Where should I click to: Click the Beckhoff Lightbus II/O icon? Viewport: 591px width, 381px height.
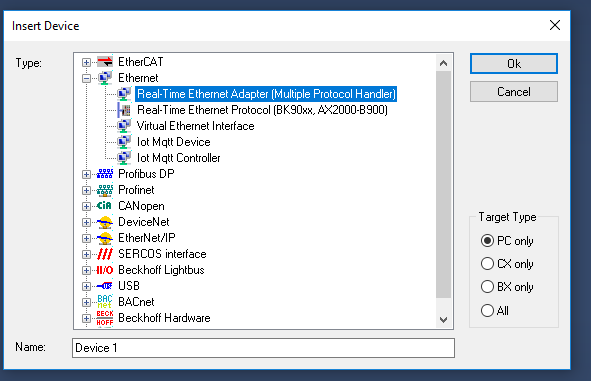tap(105, 270)
